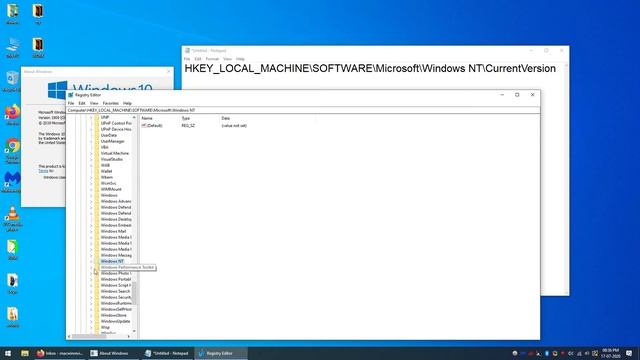Select the Windows Embedded key
Viewport: 640px width, 360px height.
point(116,225)
